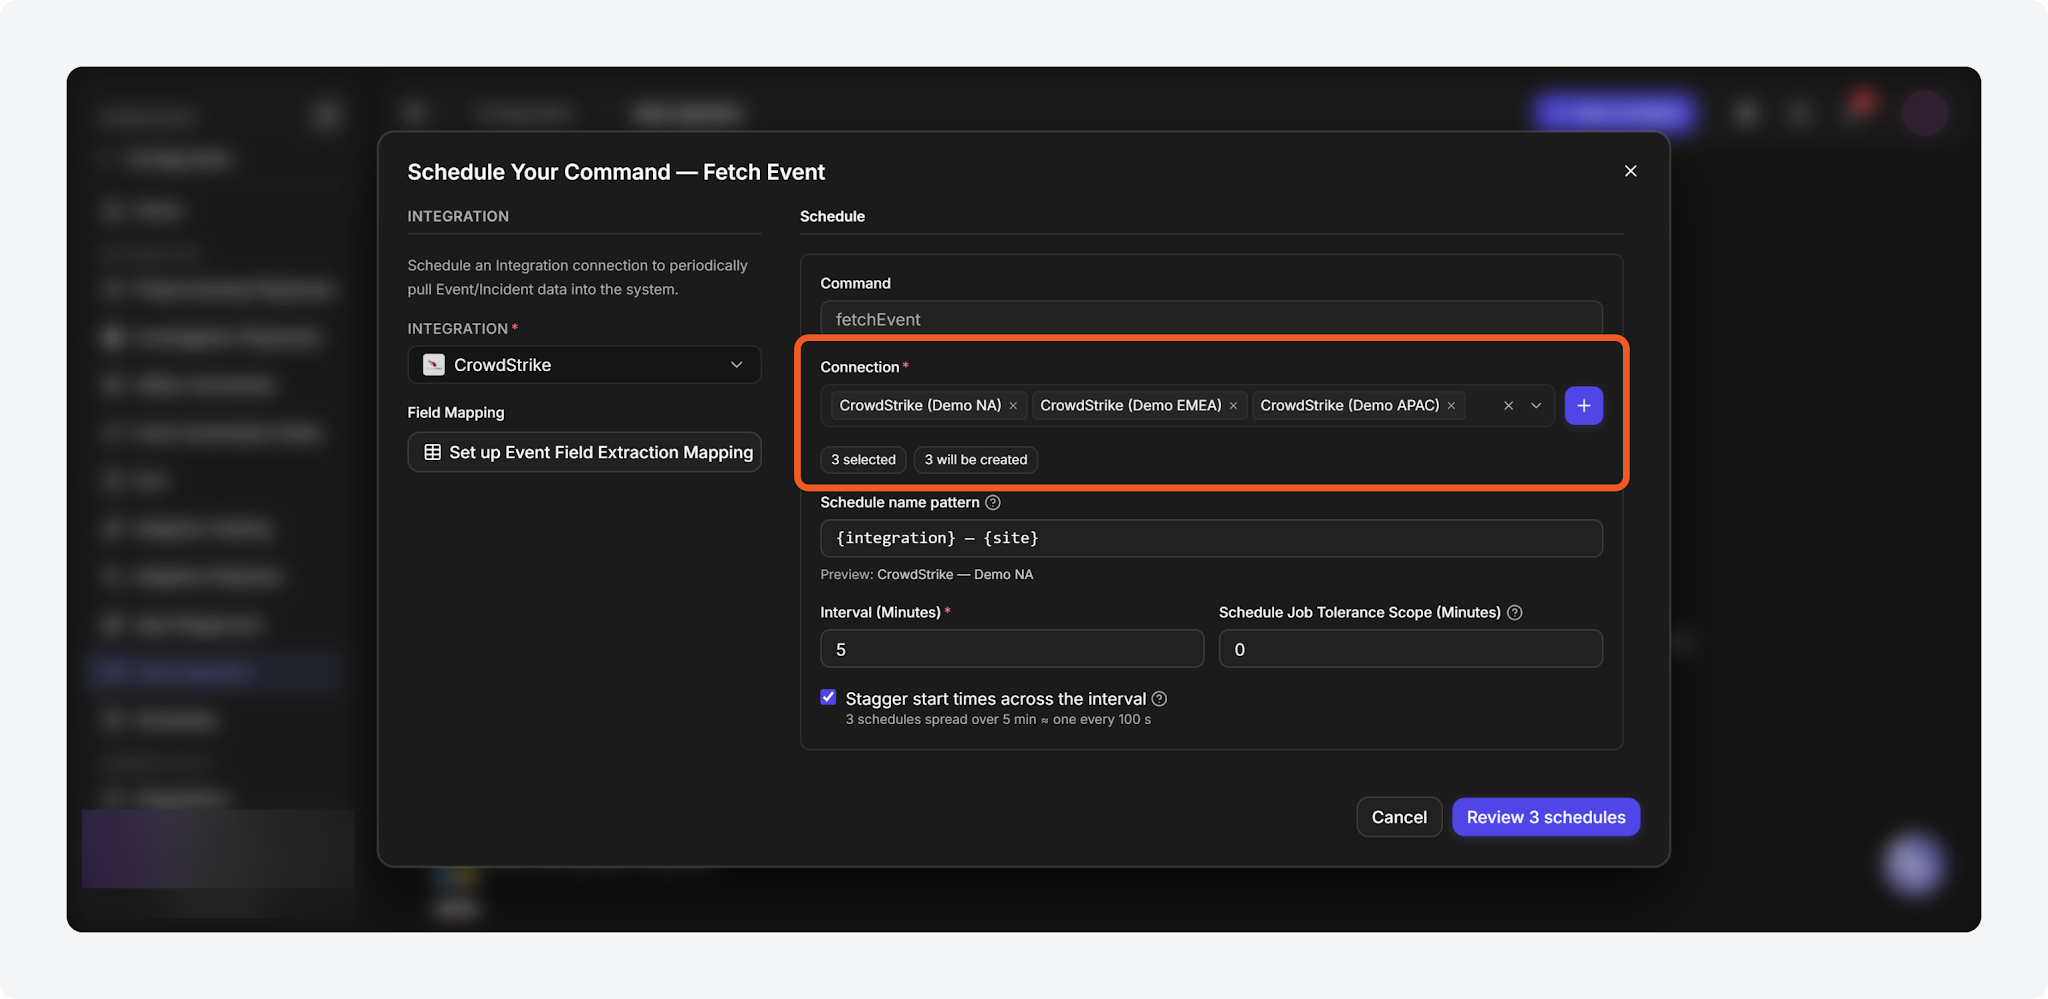The height and width of the screenshot is (999, 2048).
Task: Click the CrowdStrike logo in integration dropdown
Action: 434,365
